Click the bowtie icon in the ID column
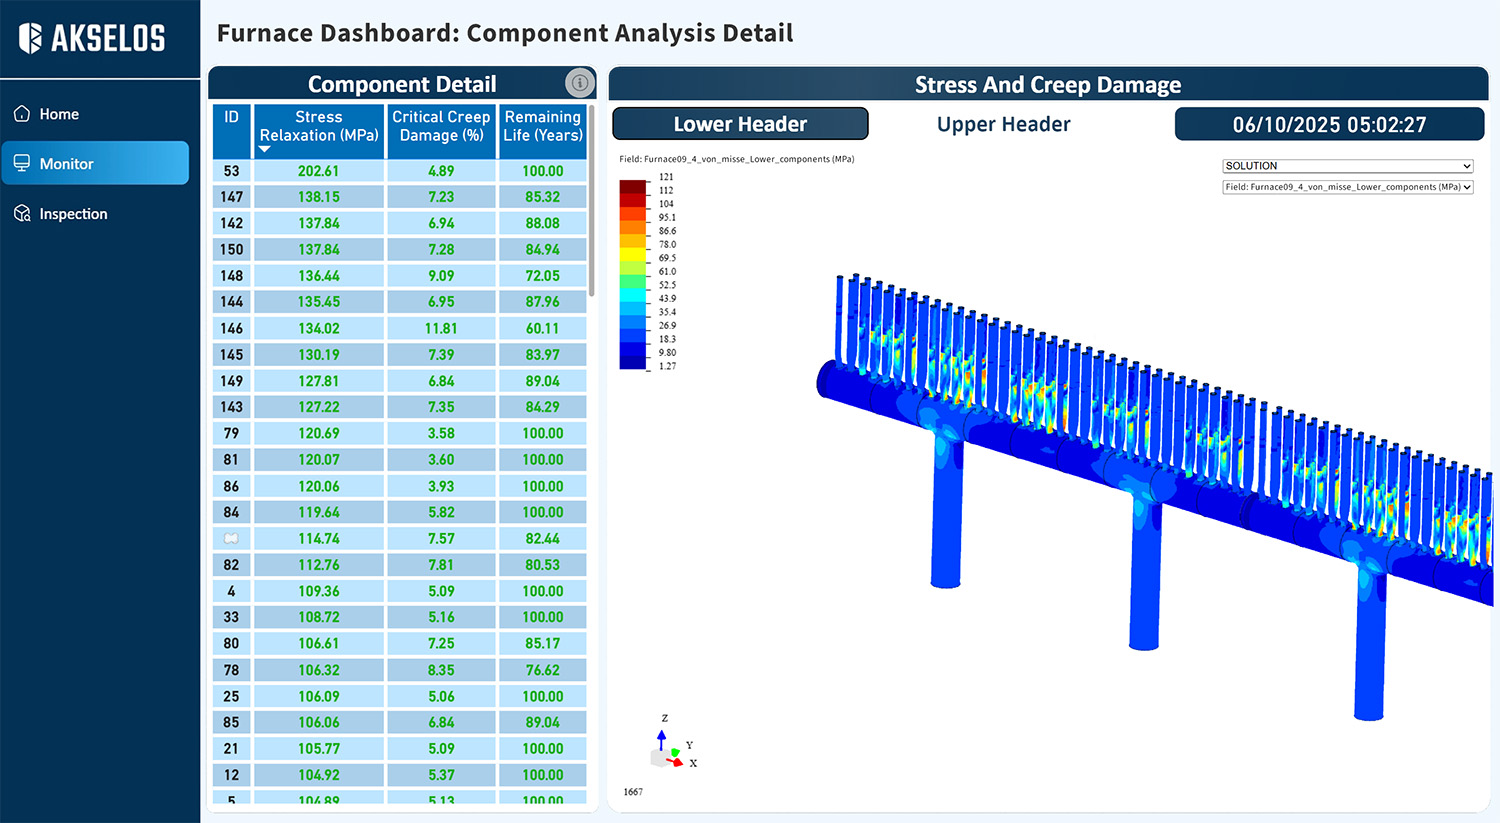Screen dimensions: 1500x823 click(x=231, y=538)
